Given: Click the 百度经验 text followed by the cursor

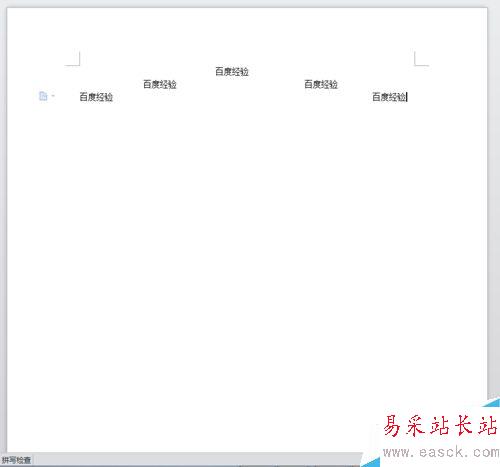Looking at the screenshot, I should pyautogui.click(x=389, y=97).
